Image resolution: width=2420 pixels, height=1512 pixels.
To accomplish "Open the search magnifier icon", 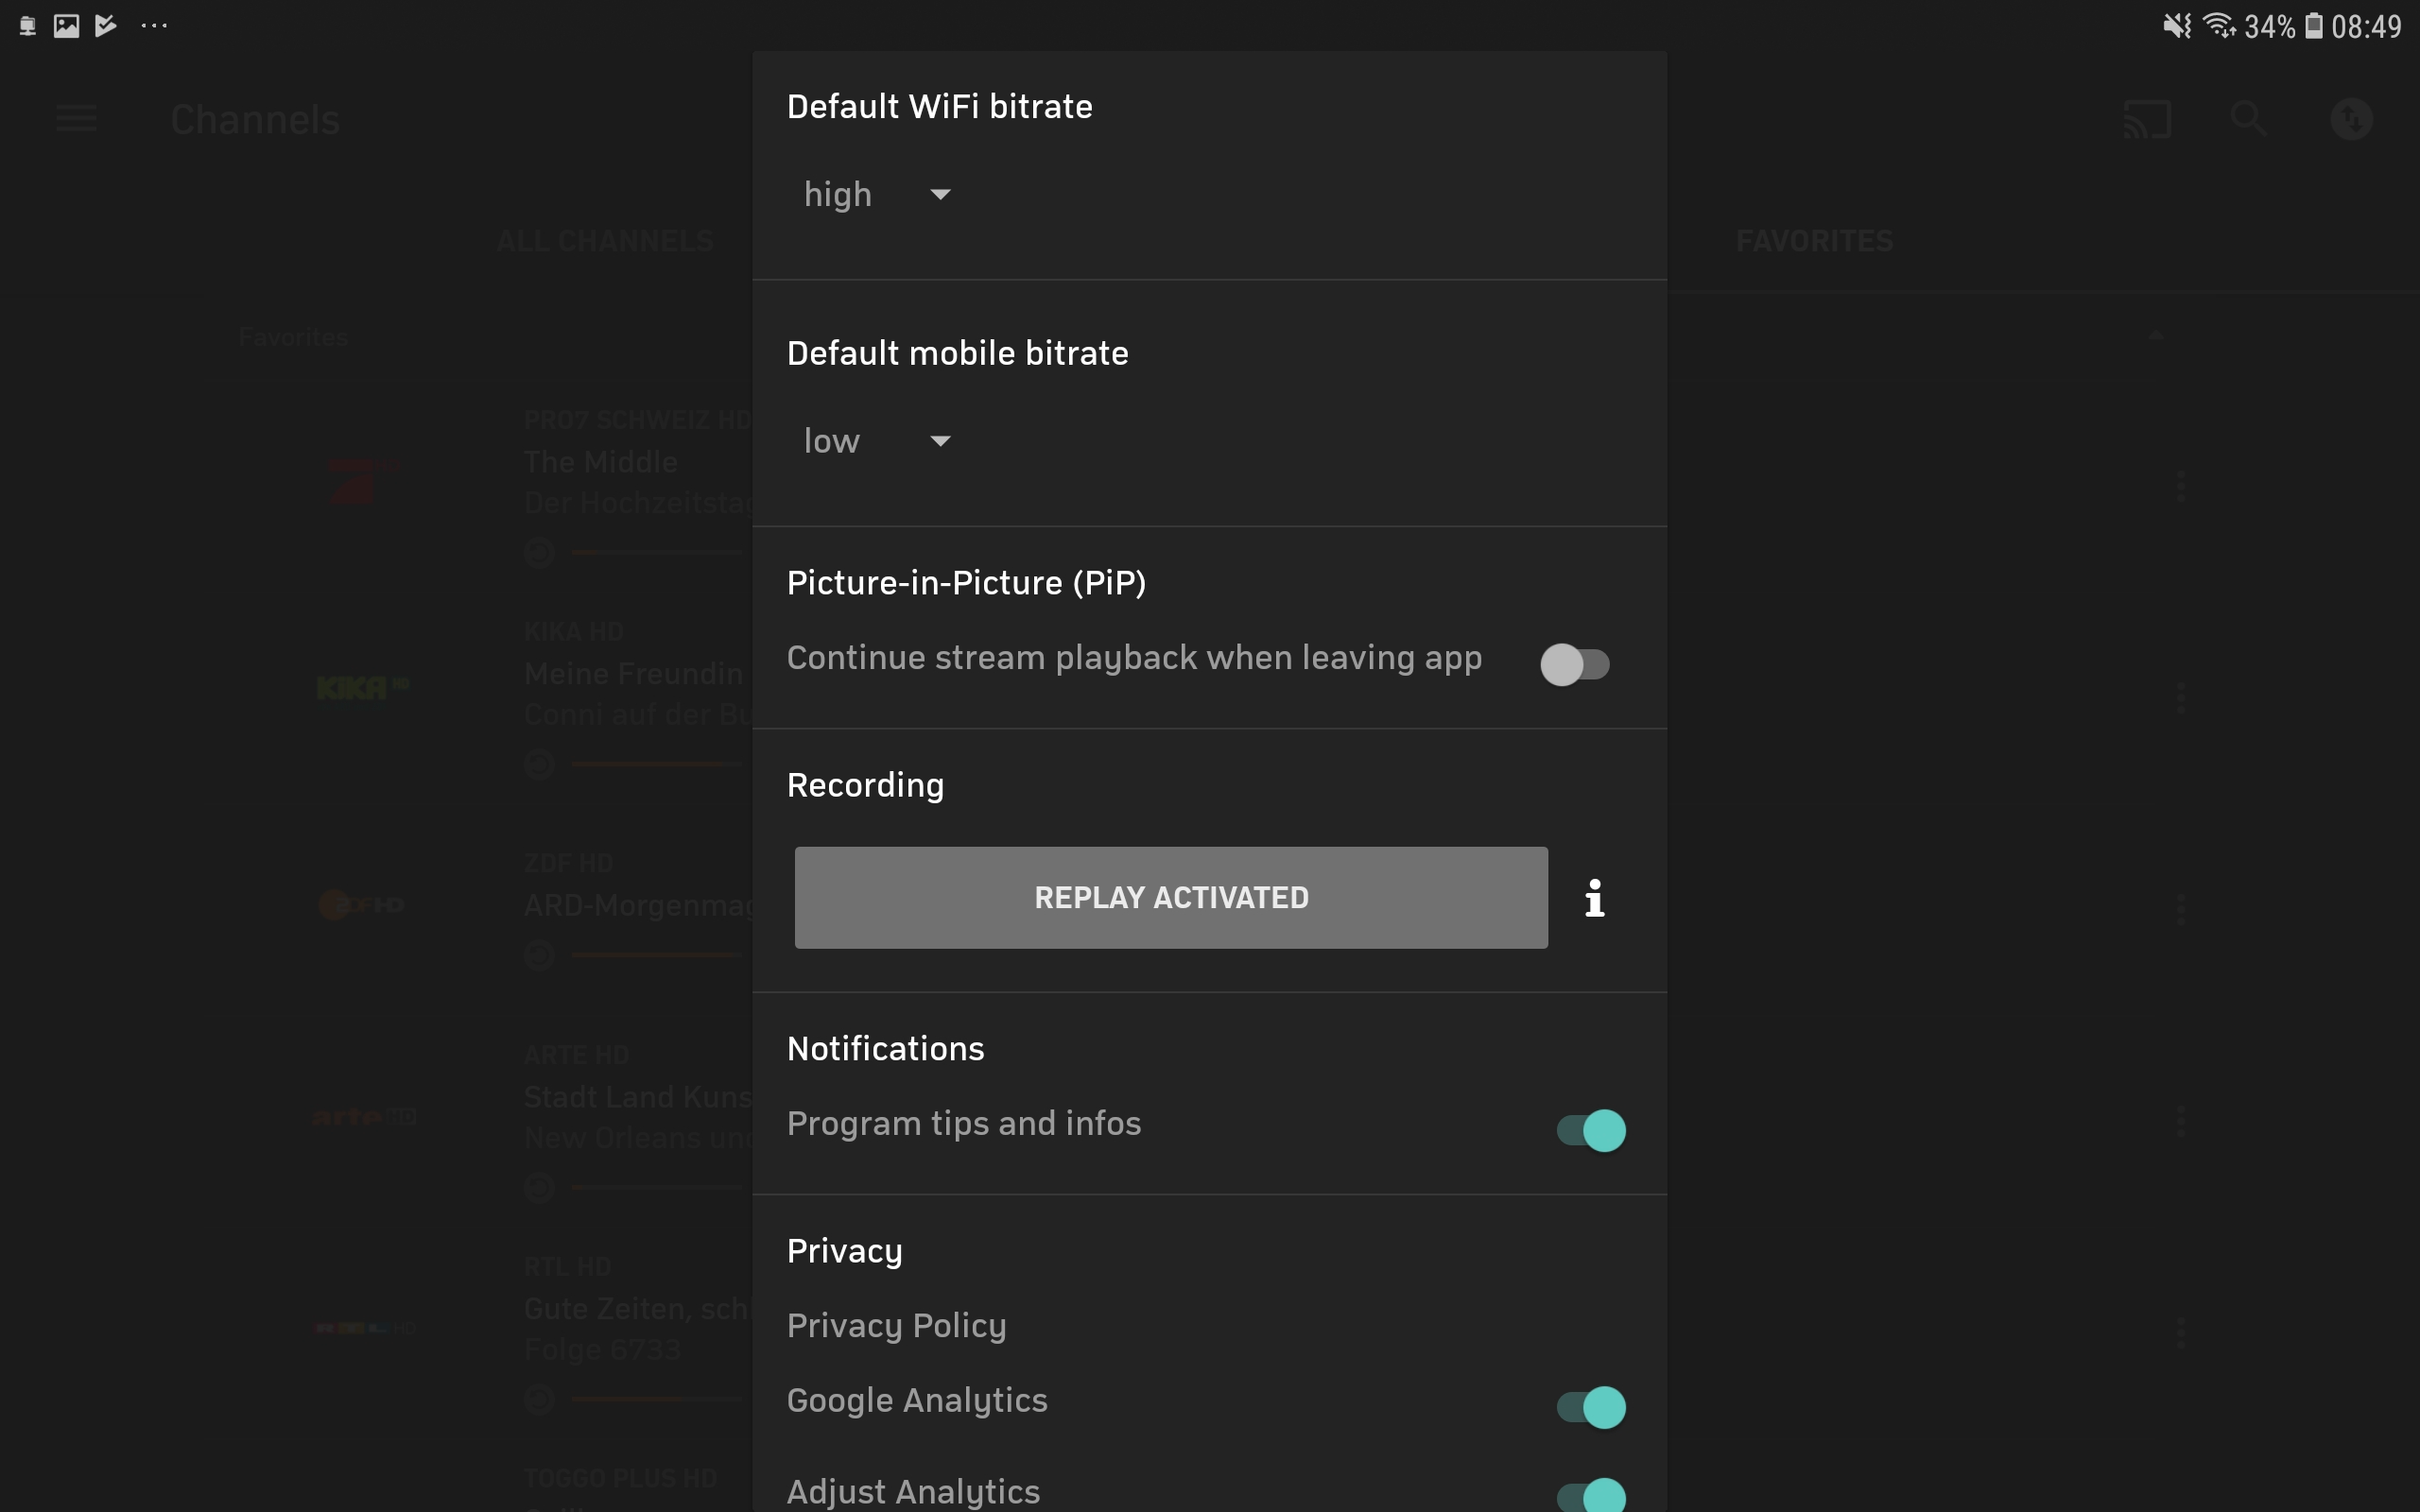I will [2249, 119].
